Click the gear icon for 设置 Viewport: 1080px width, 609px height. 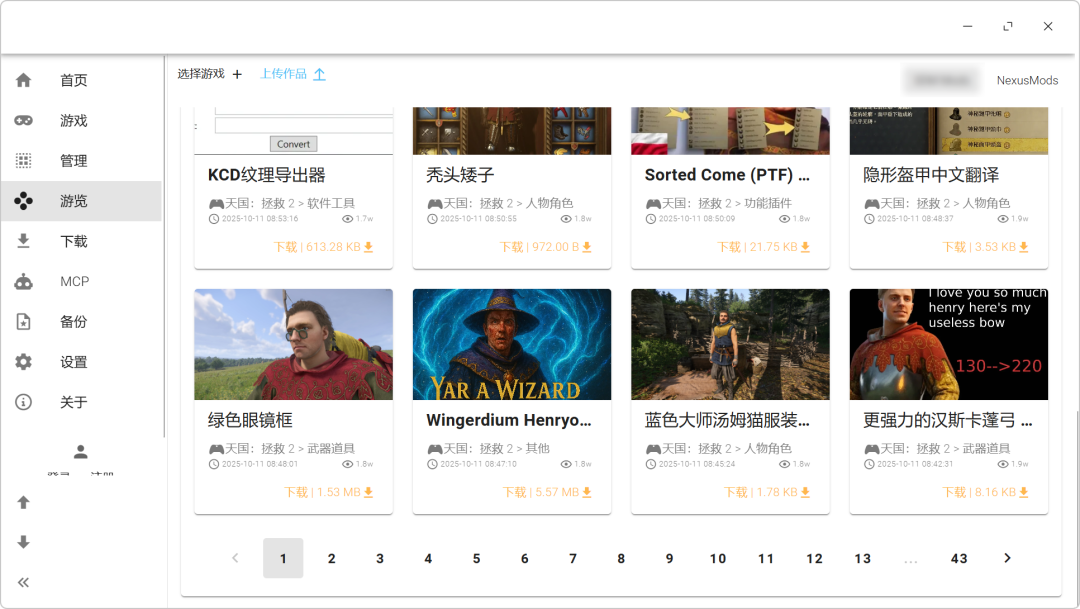[23, 362]
